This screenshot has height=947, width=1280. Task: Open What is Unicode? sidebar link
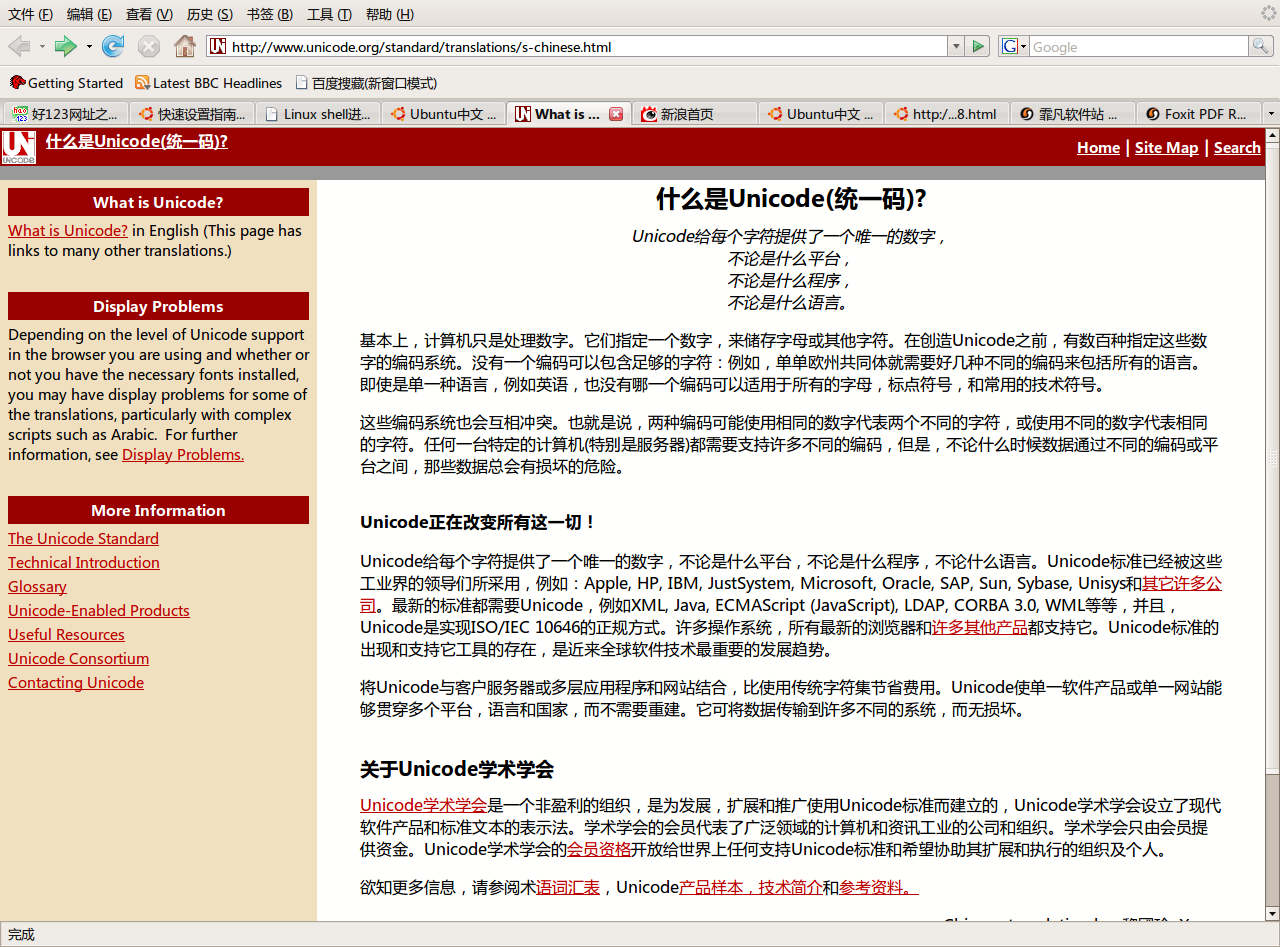(68, 230)
